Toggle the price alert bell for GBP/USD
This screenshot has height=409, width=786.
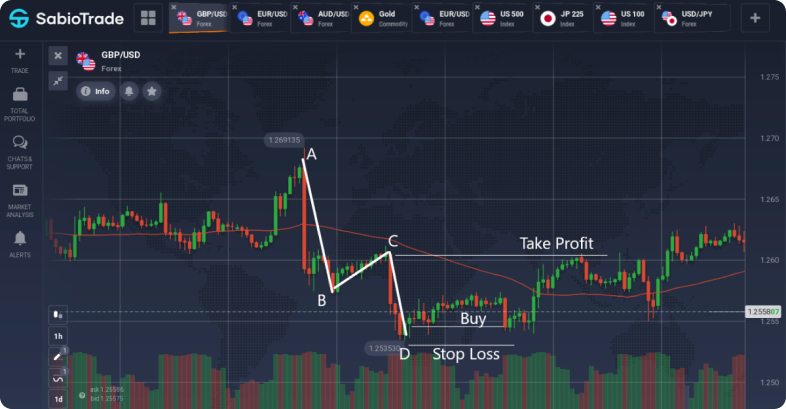click(129, 91)
